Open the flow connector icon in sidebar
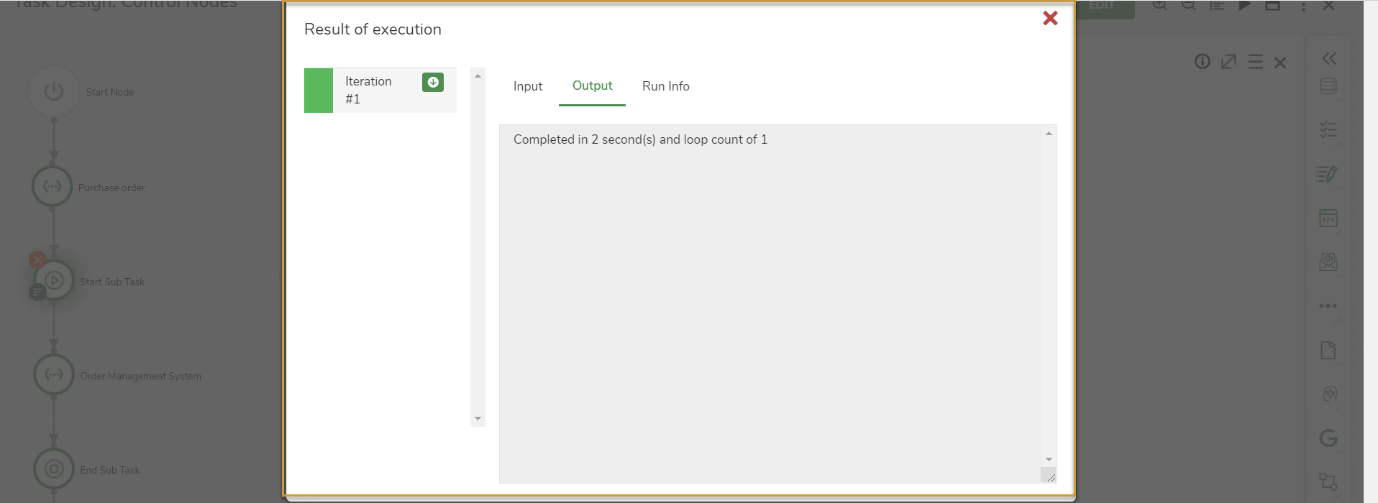The height and width of the screenshot is (503, 1378). 1328,482
